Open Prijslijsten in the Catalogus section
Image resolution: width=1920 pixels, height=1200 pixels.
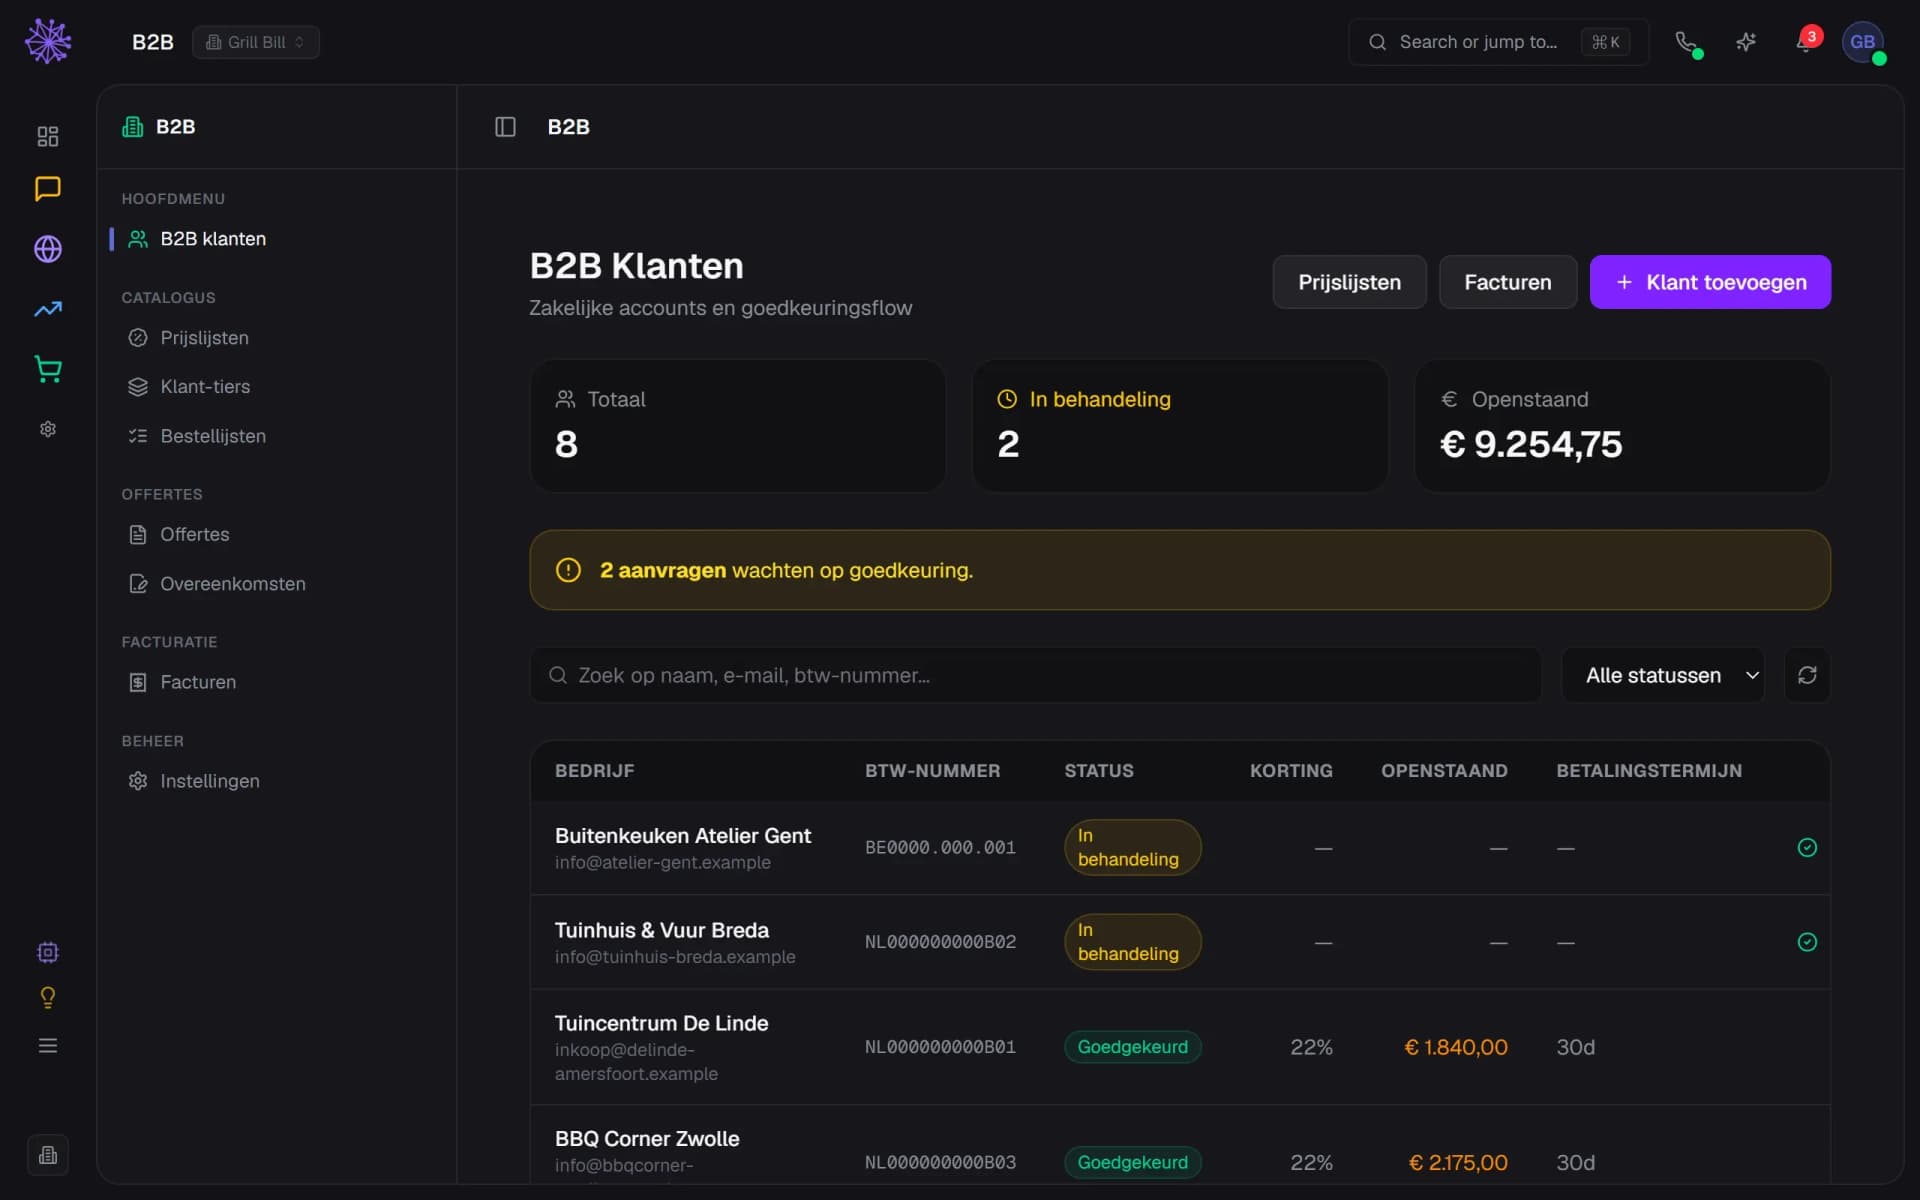click(276, 338)
